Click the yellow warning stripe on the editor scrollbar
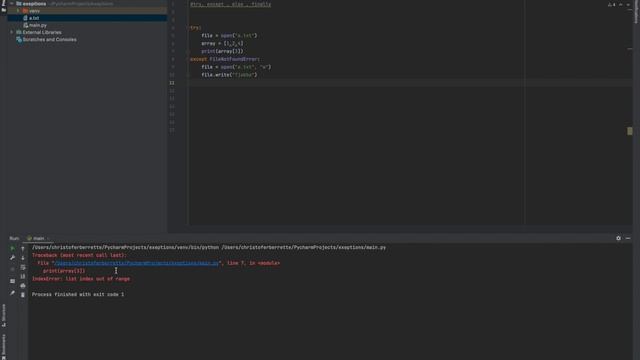640x360 pixels. (630, 131)
